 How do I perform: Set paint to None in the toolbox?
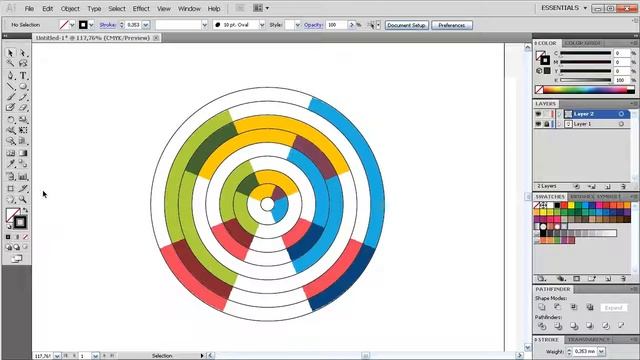(x=25, y=237)
